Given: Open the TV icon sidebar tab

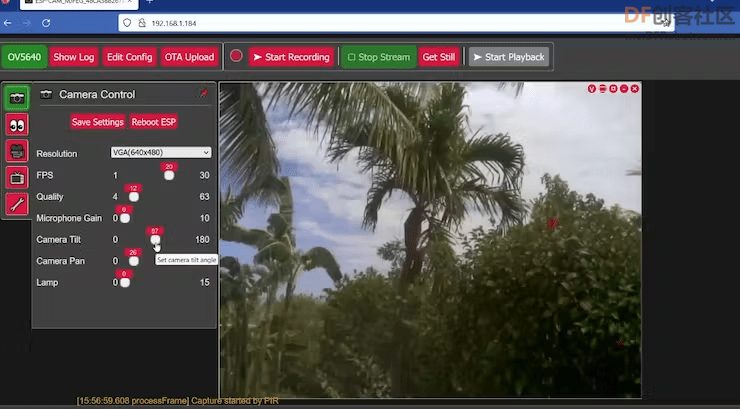Looking at the screenshot, I should [17, 178].
